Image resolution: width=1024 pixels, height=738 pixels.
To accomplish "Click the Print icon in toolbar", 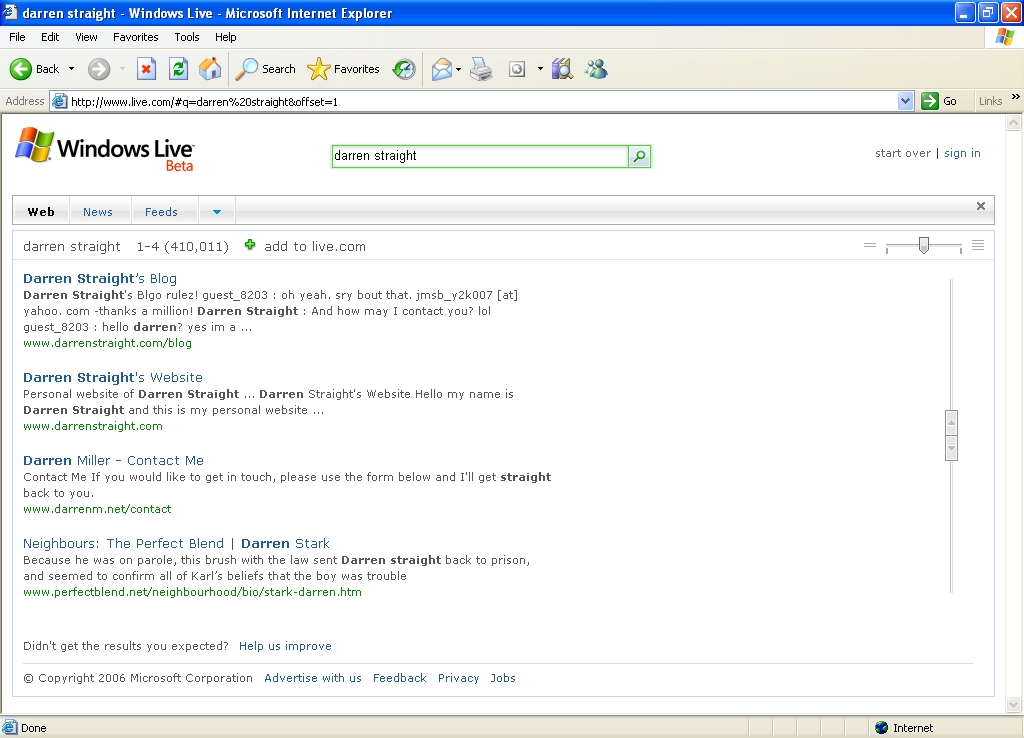I will tap(481, 69).
